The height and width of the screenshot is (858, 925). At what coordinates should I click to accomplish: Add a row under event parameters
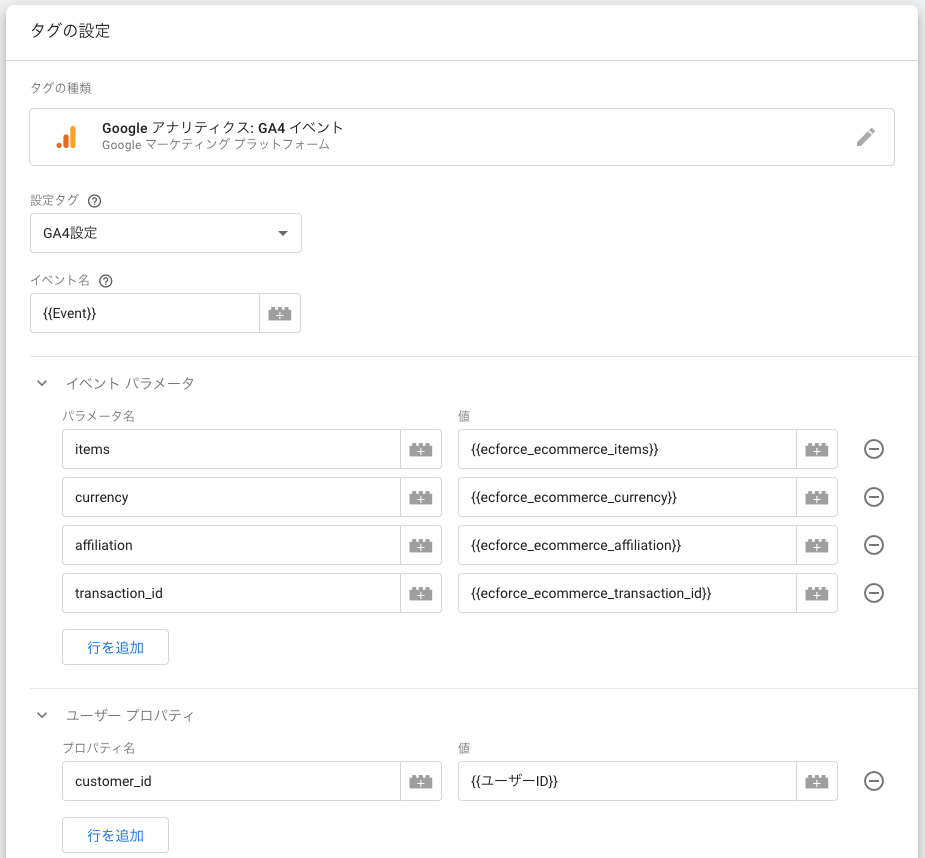[116, 647]
